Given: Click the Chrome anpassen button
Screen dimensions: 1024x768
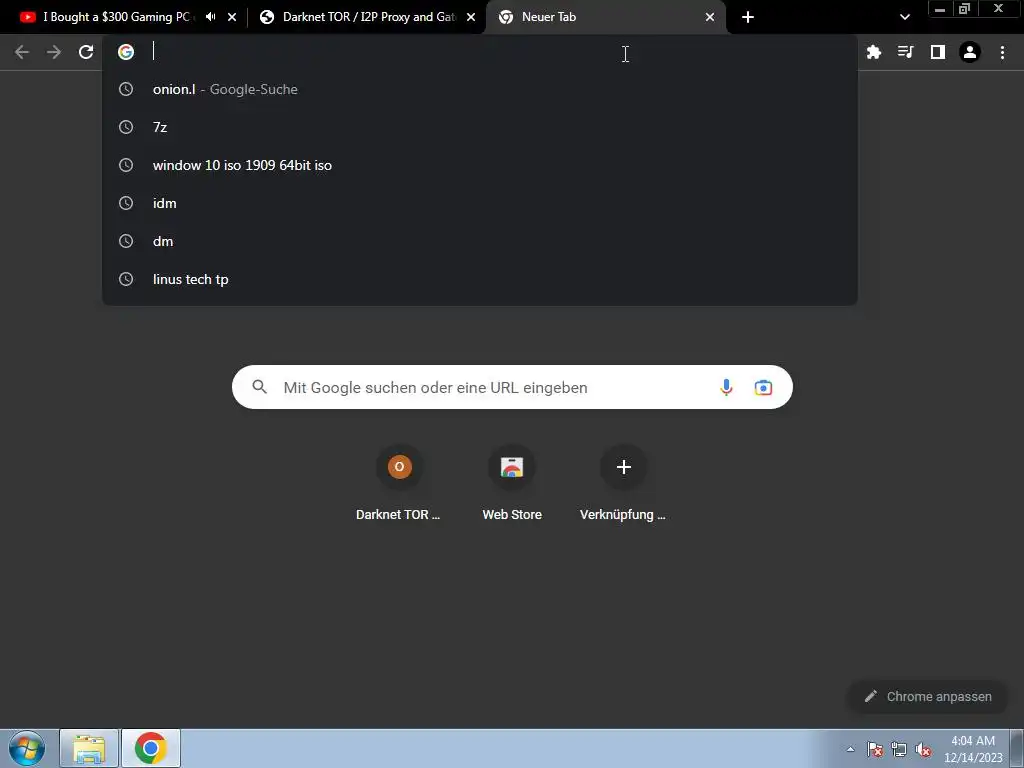Looking at the screenshot, I should 927,697.
